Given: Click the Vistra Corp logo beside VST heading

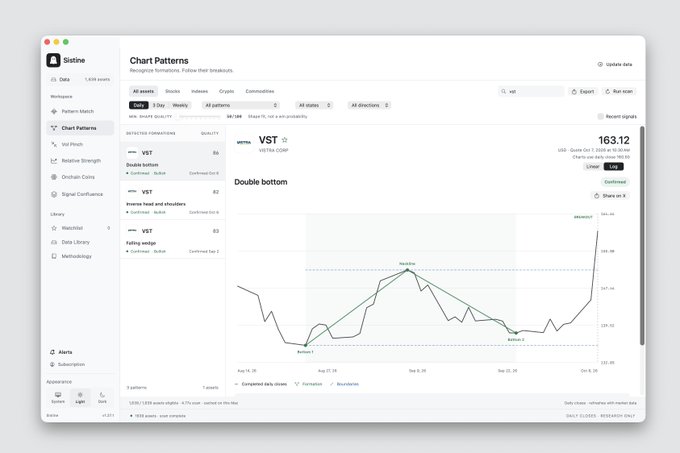Looking at the screenshot, I should coord(244,143).
